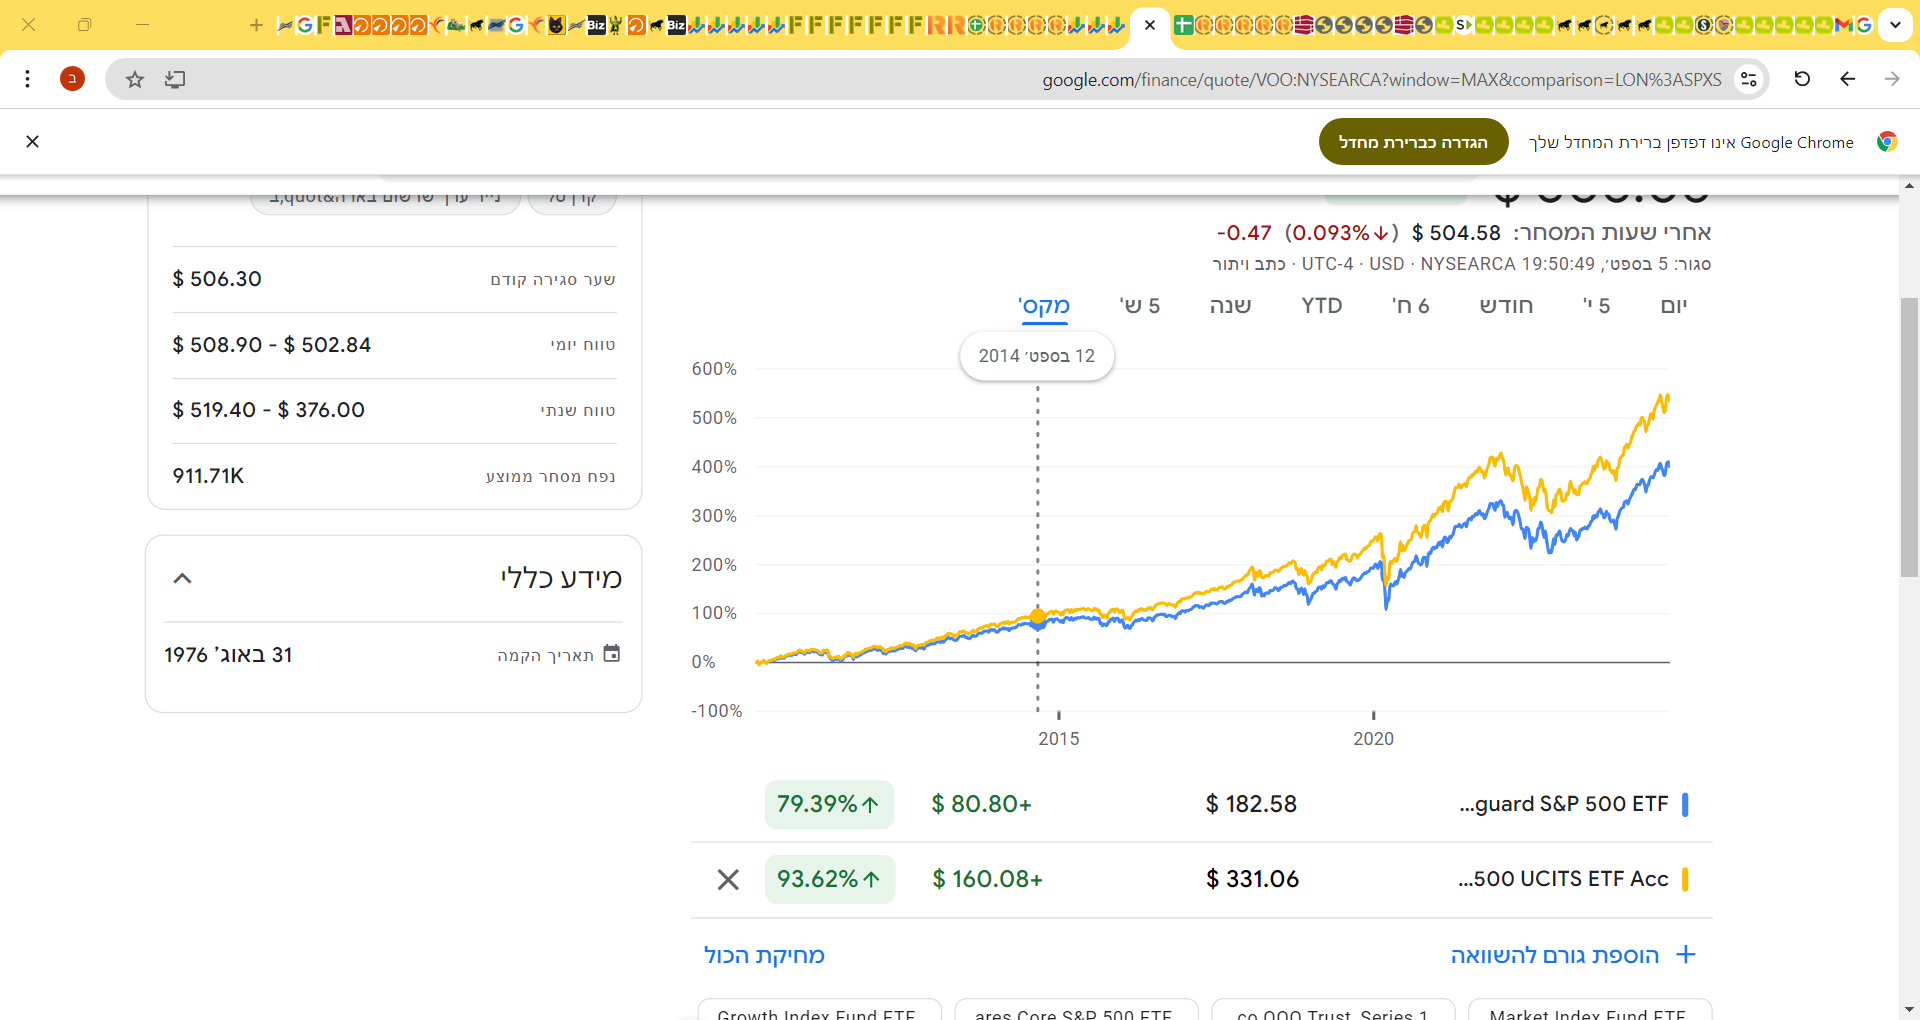Select the YTD time range tab

(1322, 306)
